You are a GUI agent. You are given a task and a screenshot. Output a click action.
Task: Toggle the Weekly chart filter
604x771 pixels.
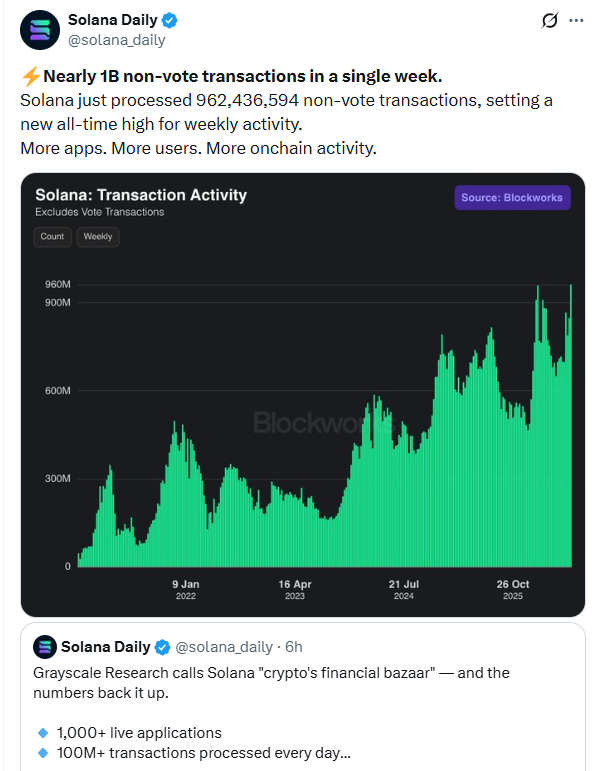(x=98, y=237)
